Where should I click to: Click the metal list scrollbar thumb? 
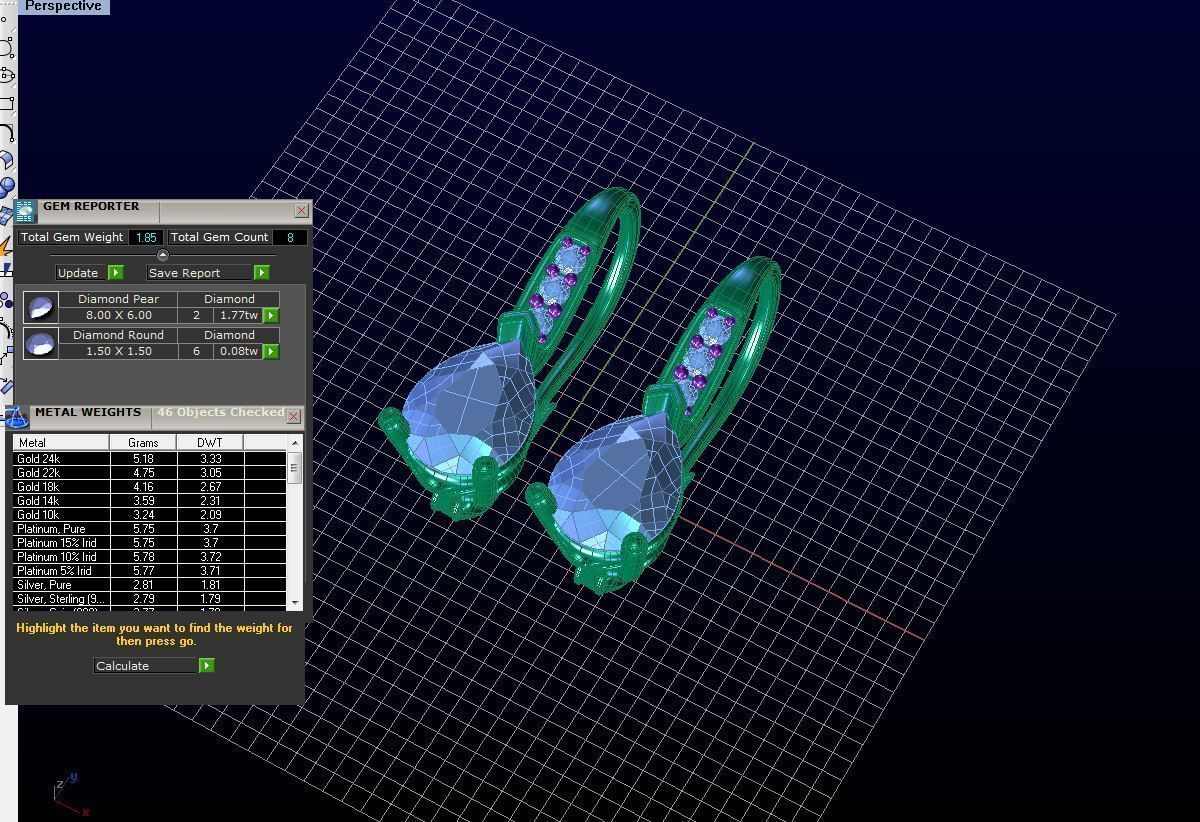coord(294,467)
